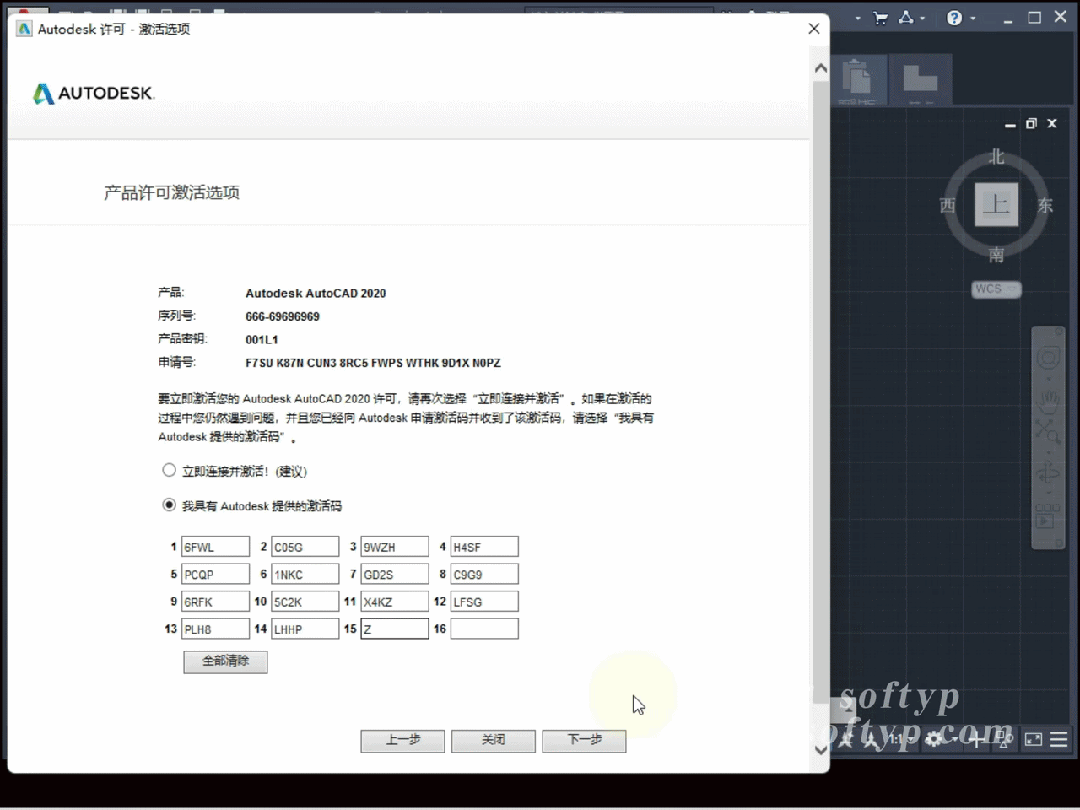Click activation code field 13 containing PLH8
The height and width of the screenshot is (810, 1080).
tap(216, 629)
